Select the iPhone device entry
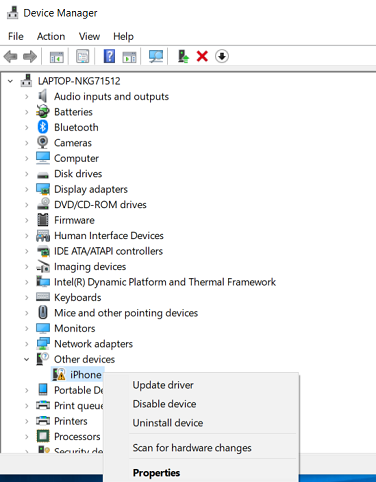The width and height of the screenshot is (376, 482). pyautogui.click(x=86, y=375)
